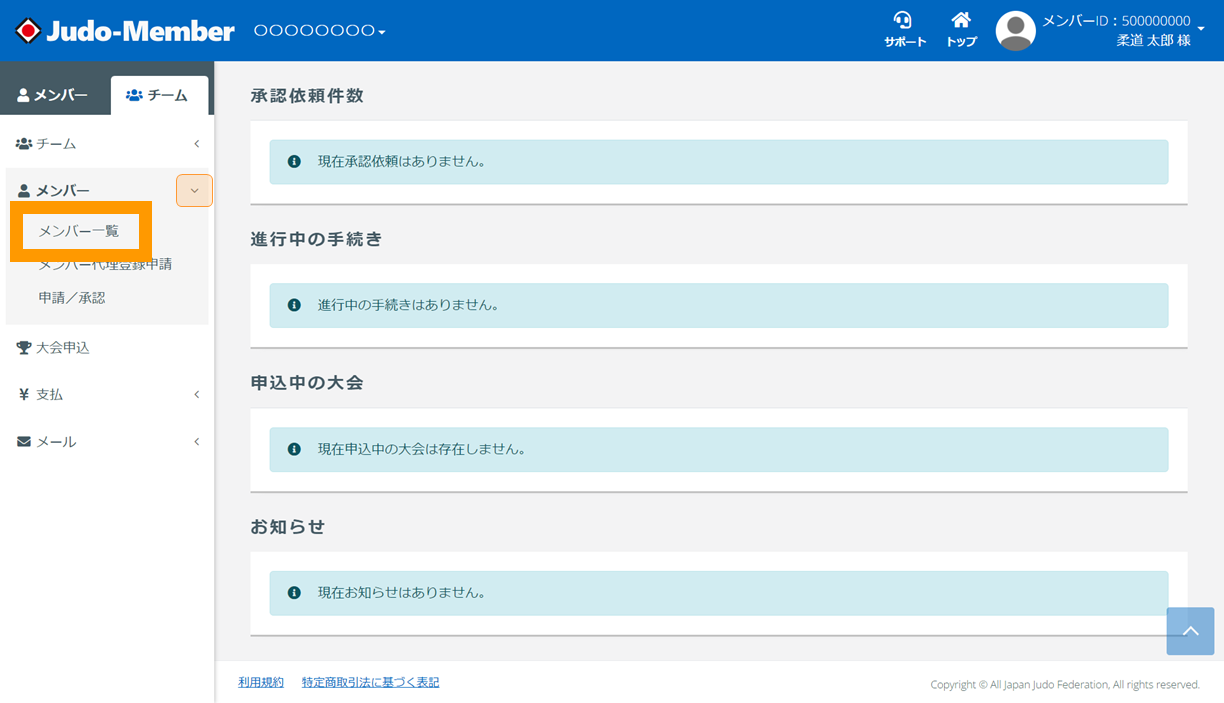Click info icon beside 現在お知らせはありません
Viewport: 1224px width, 703px height.
pyautogui.click(x=294, y=593)
